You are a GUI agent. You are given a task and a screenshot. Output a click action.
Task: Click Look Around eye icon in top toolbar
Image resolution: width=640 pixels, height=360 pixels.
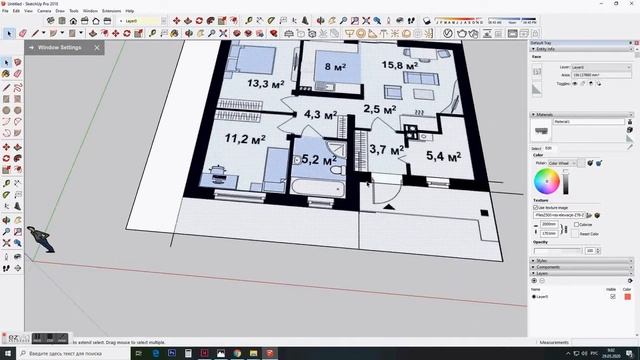[400, 20]
